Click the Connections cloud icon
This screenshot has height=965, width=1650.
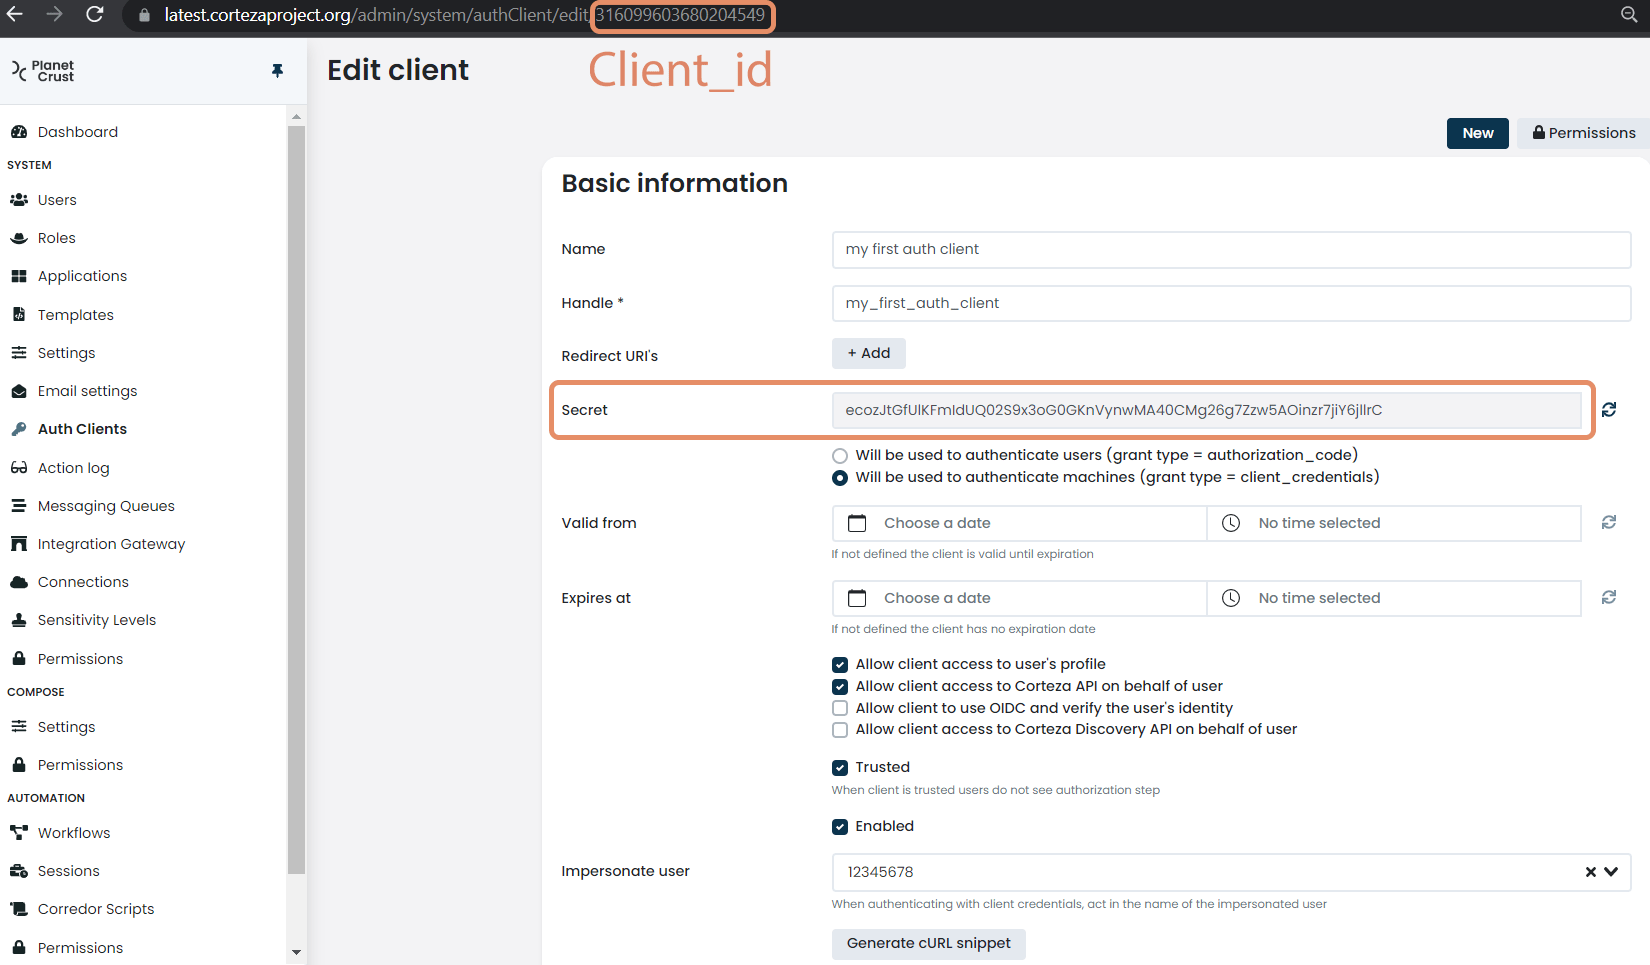tap(19, 582)
